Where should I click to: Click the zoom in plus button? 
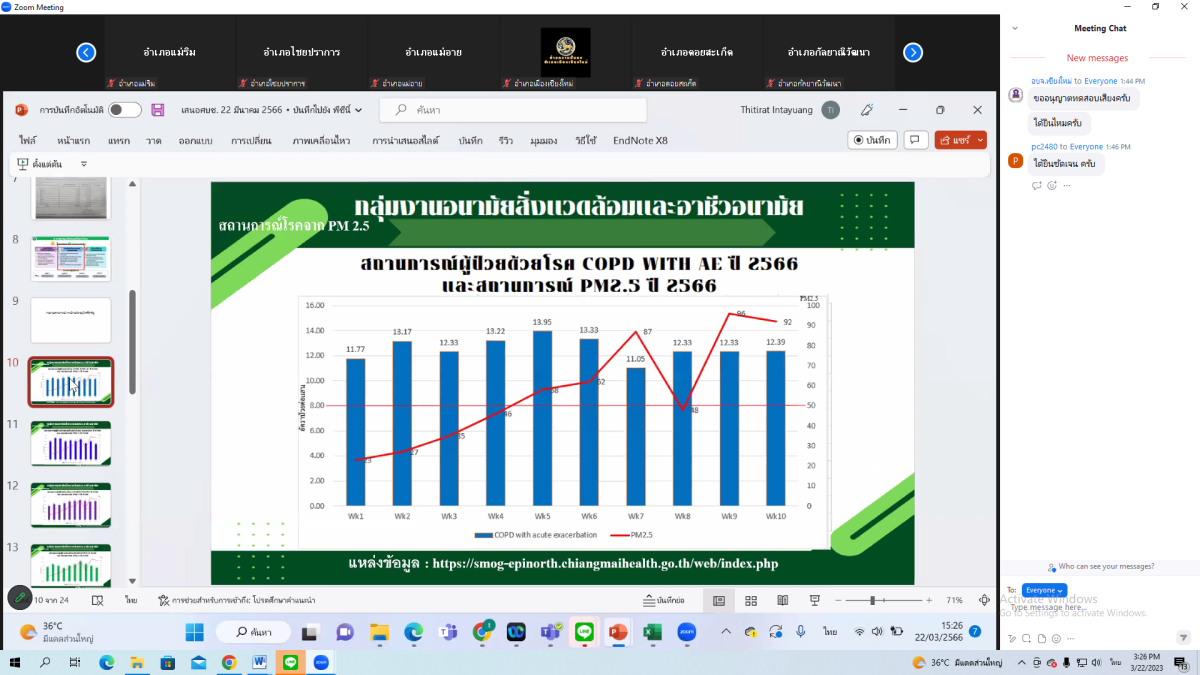click(929, 600)
